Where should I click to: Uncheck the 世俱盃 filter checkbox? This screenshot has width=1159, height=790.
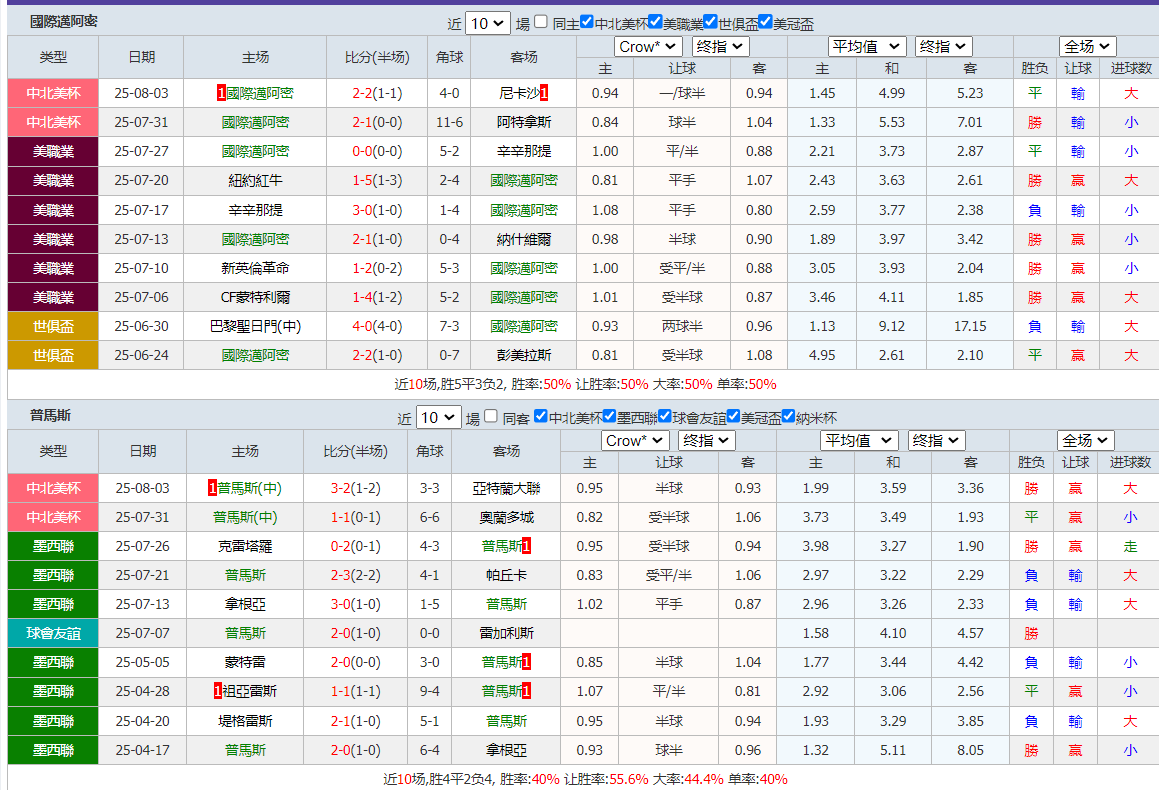click(x=710, y=21)
